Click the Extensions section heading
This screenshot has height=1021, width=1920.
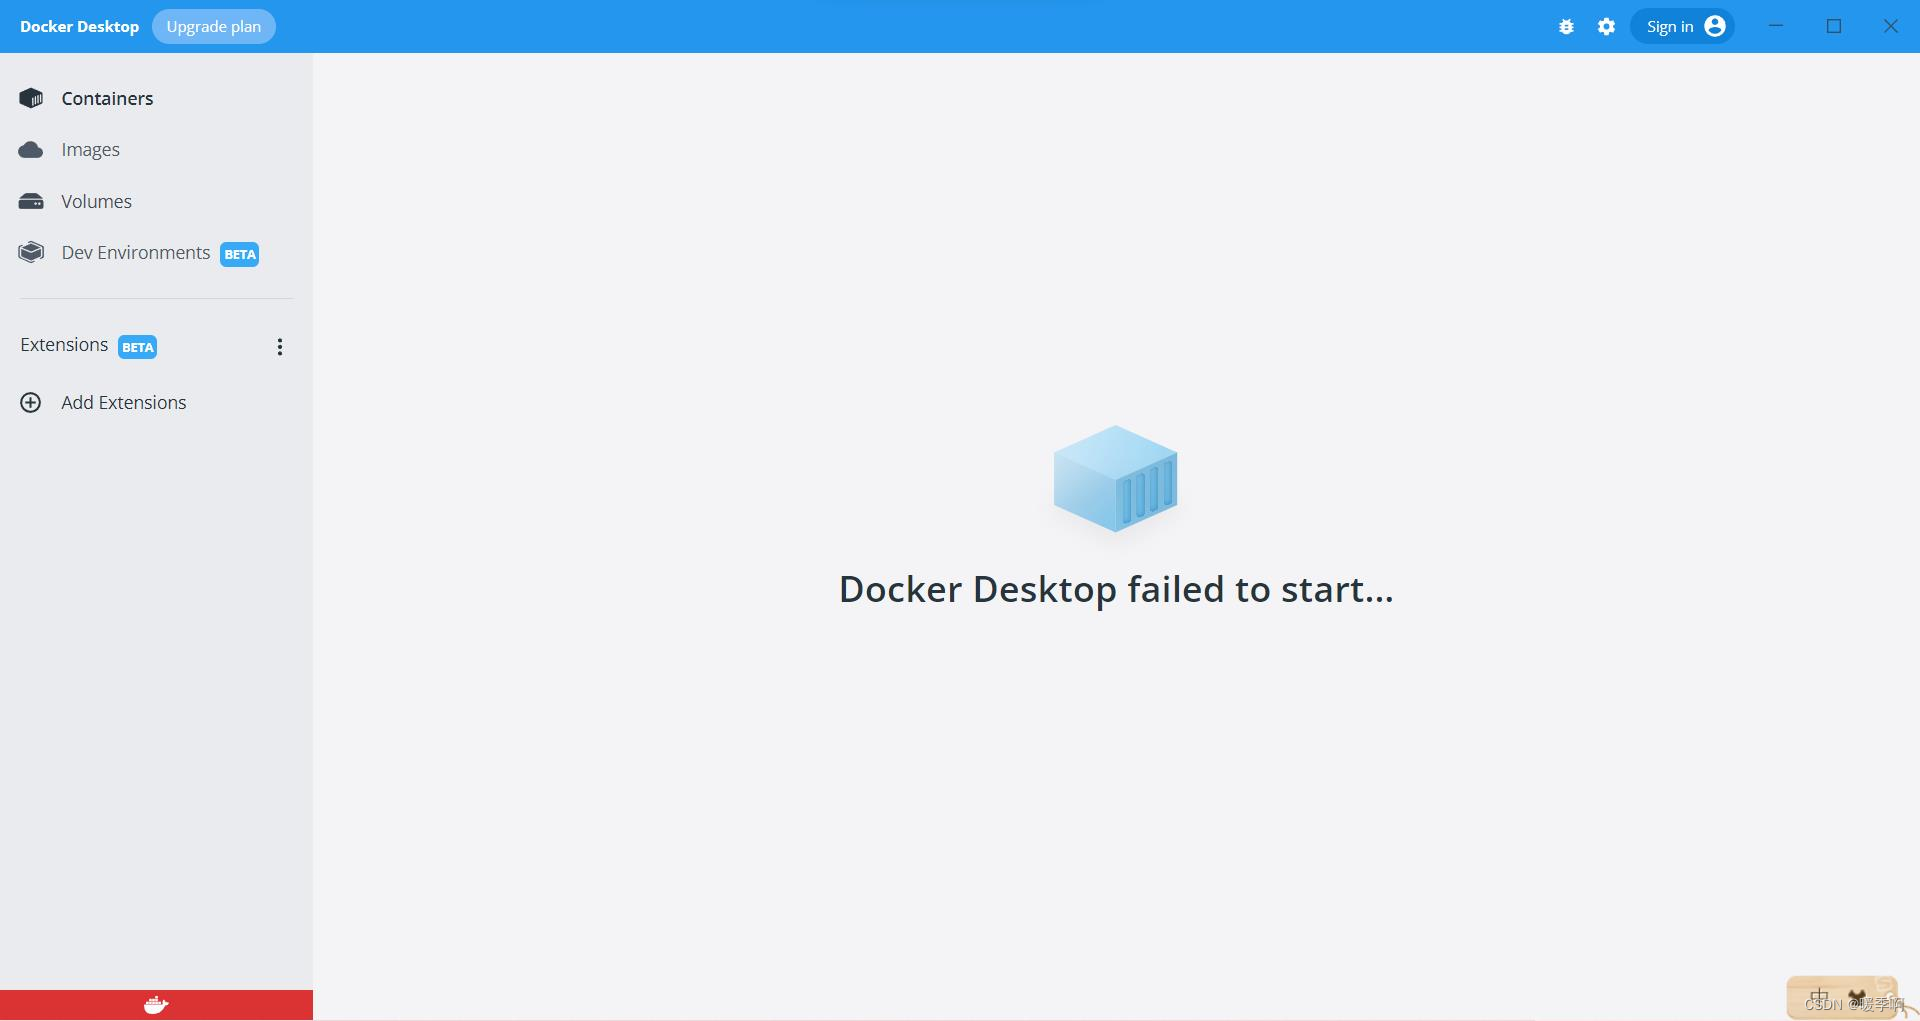(64, 345)
